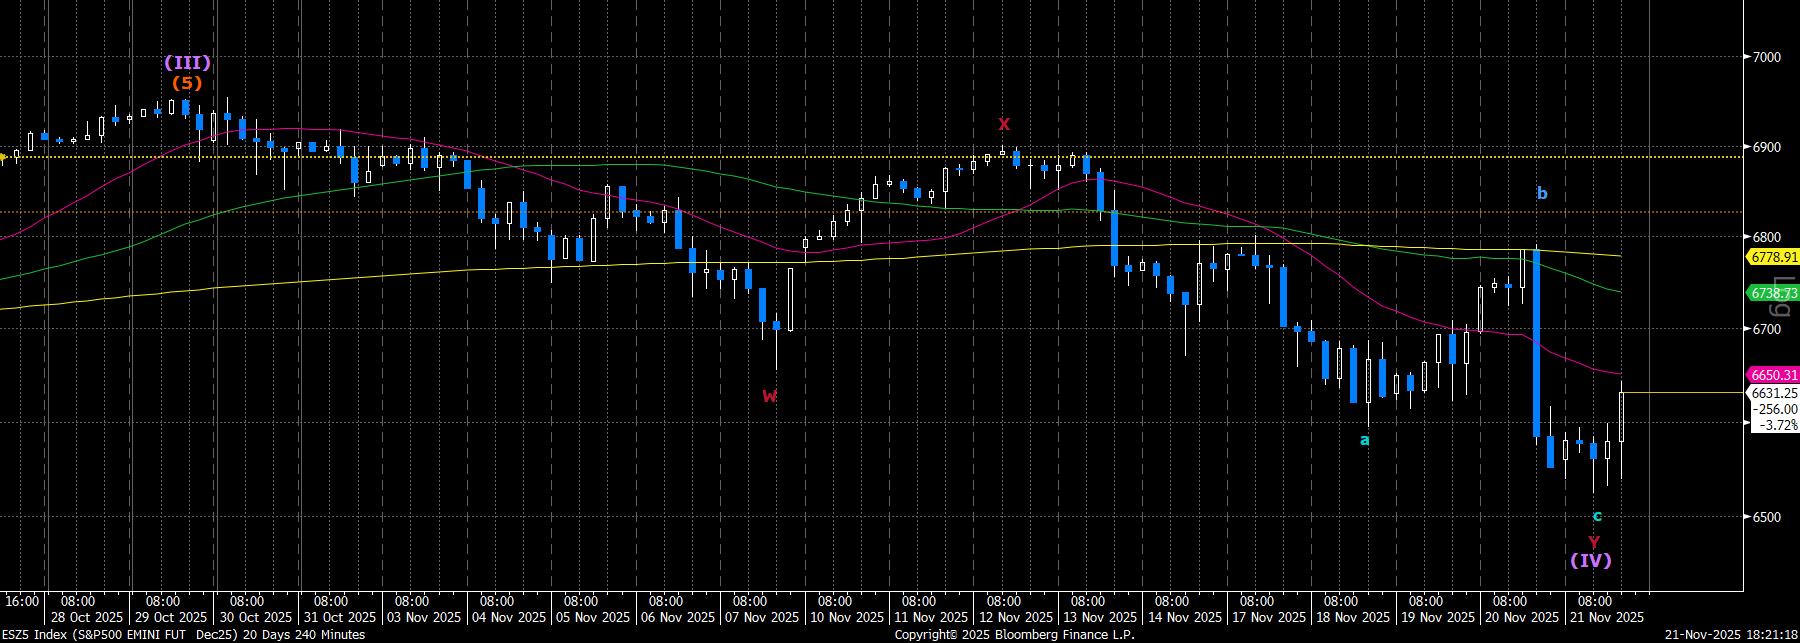Image resolution: width=1800 pixels, height=643 pixels.
Task: Select the red W wave marker
Action: click(769, 396)
